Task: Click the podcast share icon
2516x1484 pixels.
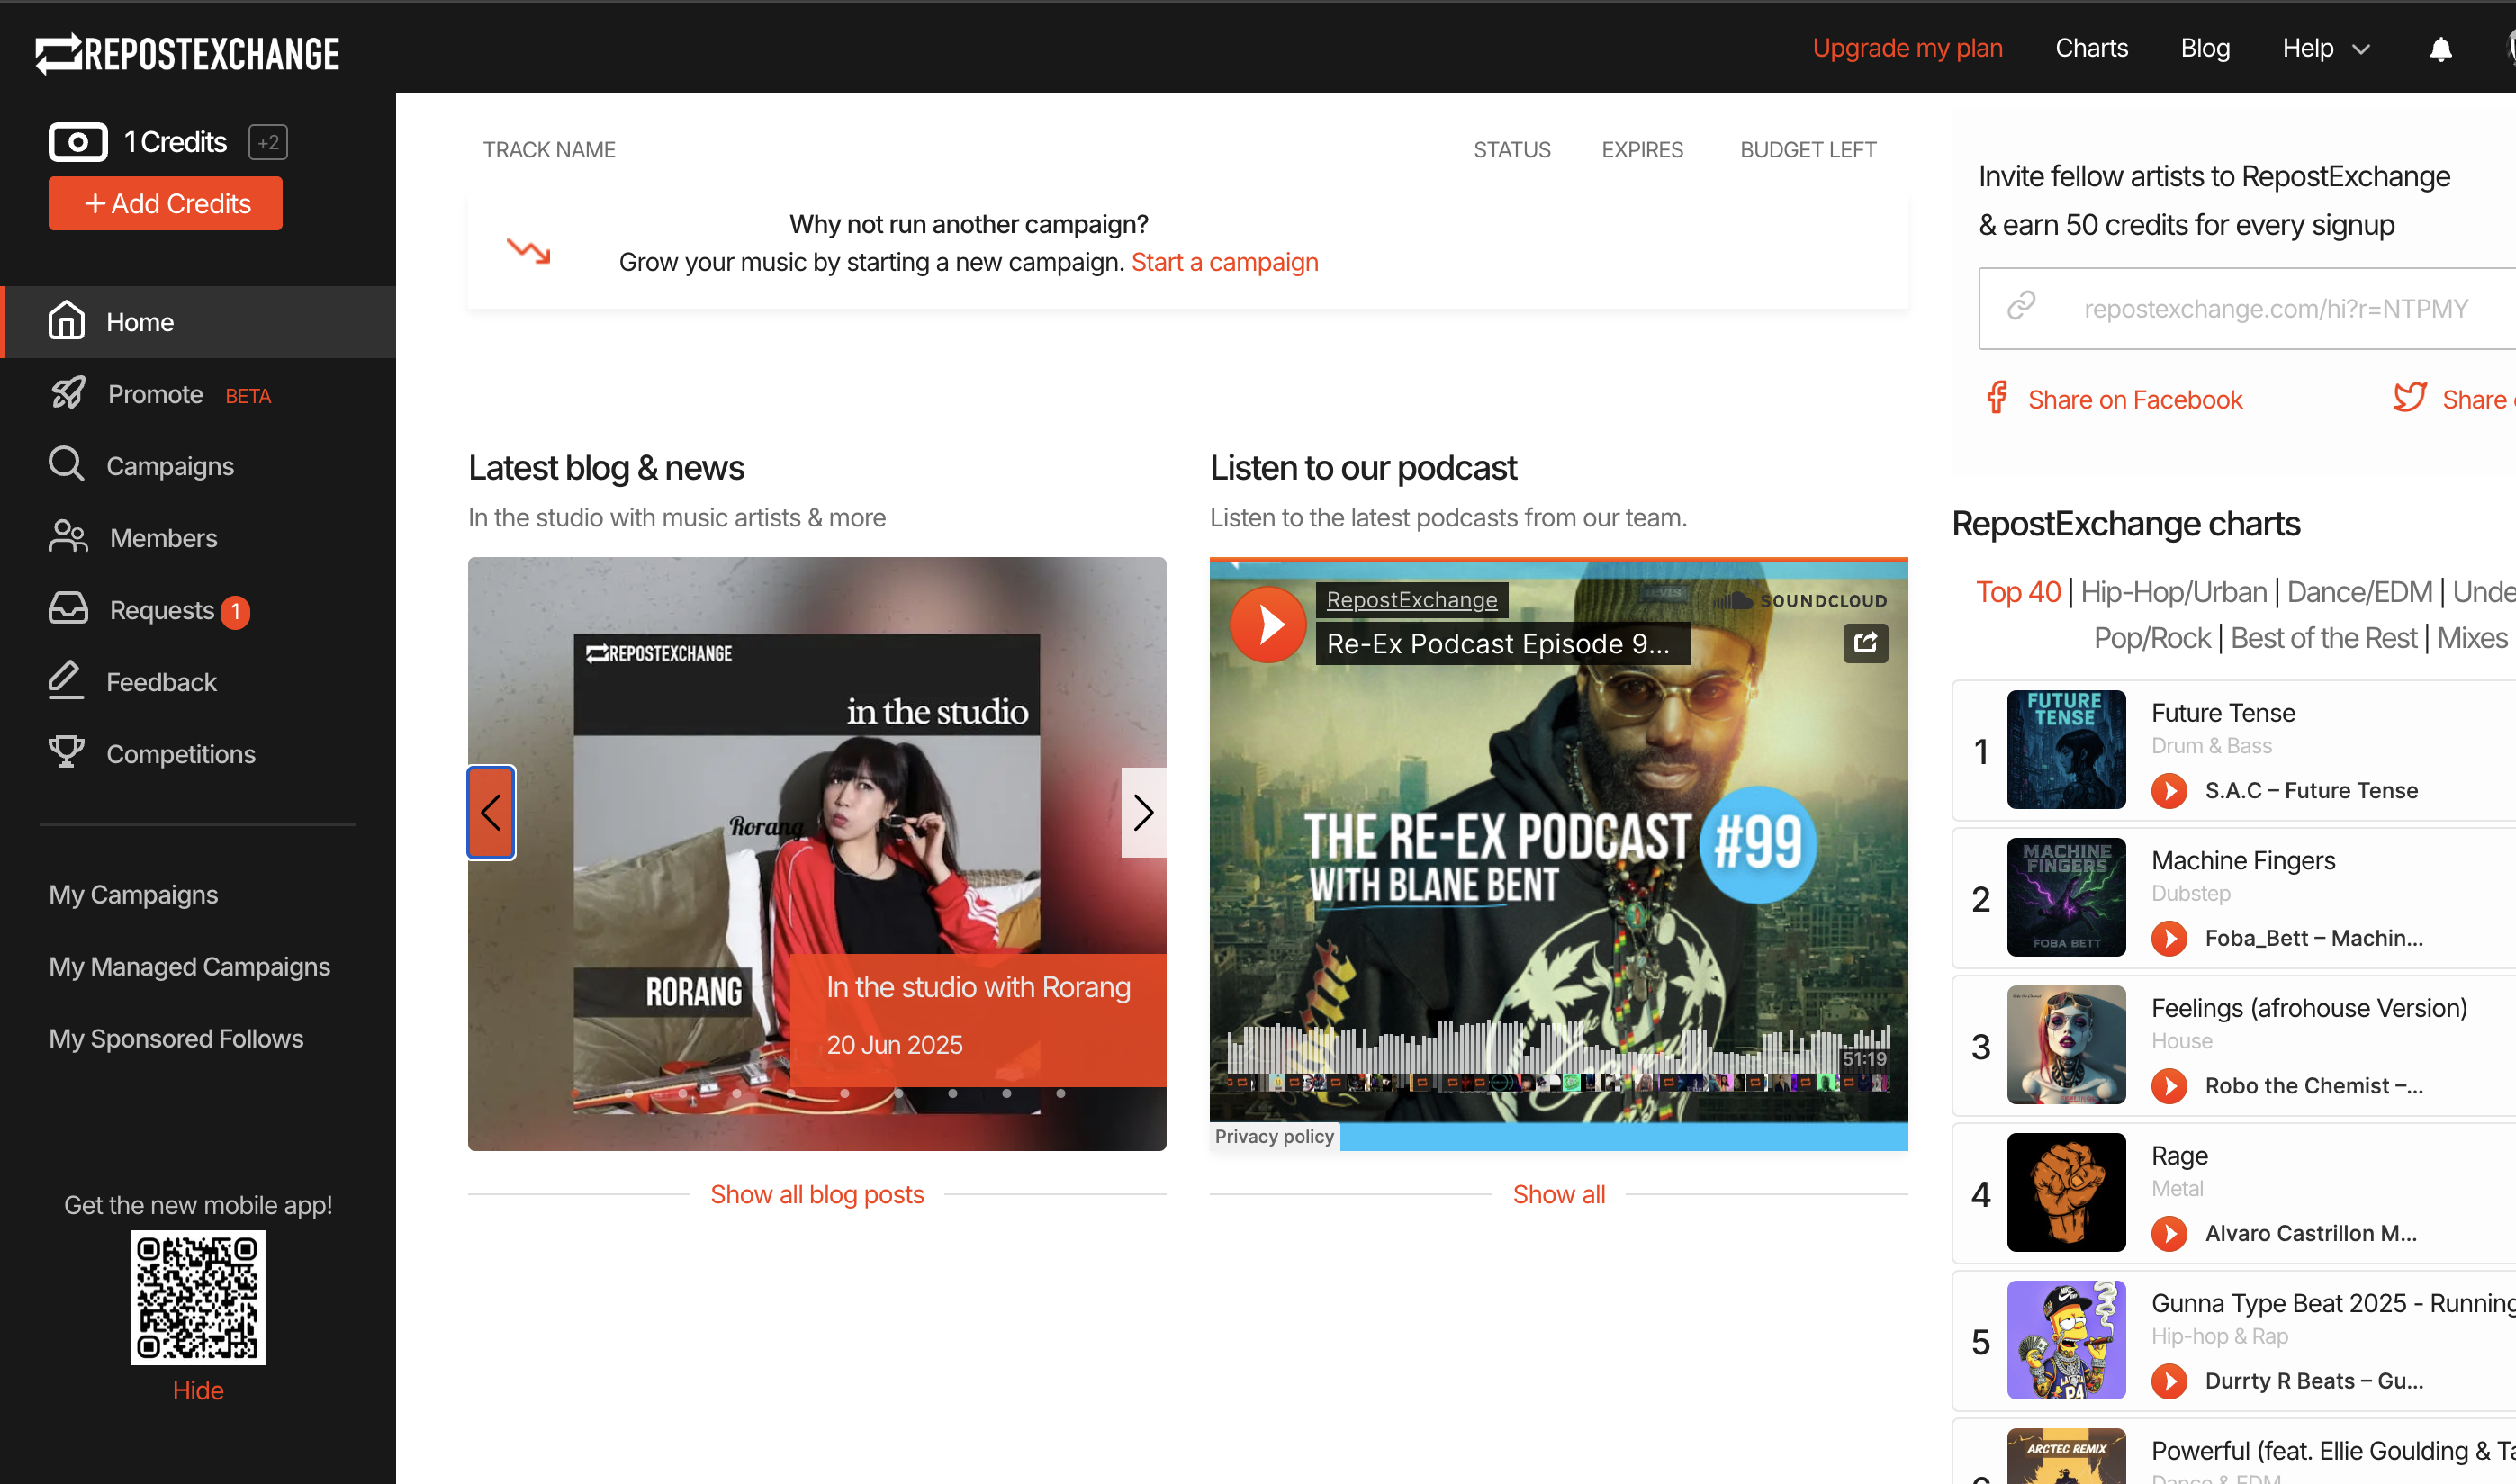Action: (x=1865, y=642)
